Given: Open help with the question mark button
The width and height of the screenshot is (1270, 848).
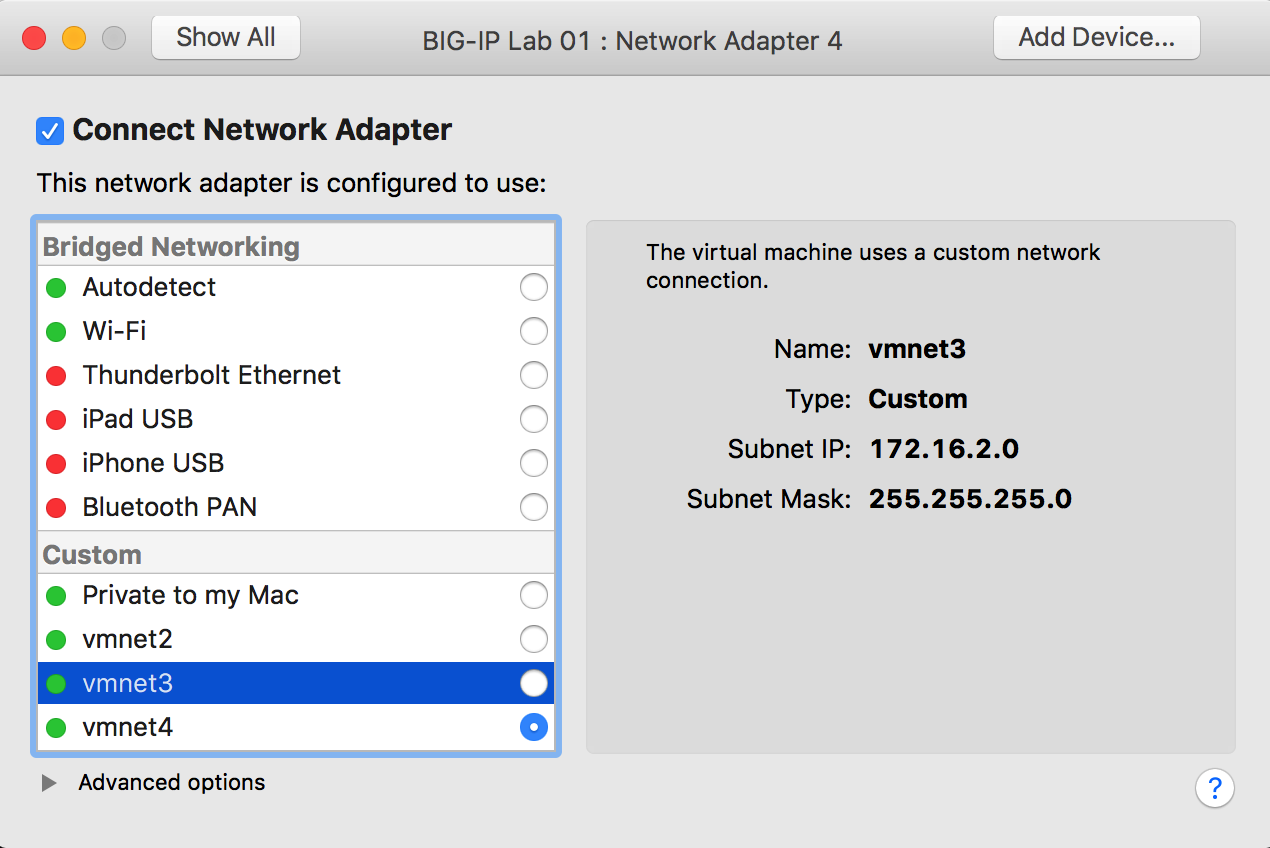Looking at the screenshot, I should pos(1215,787).
